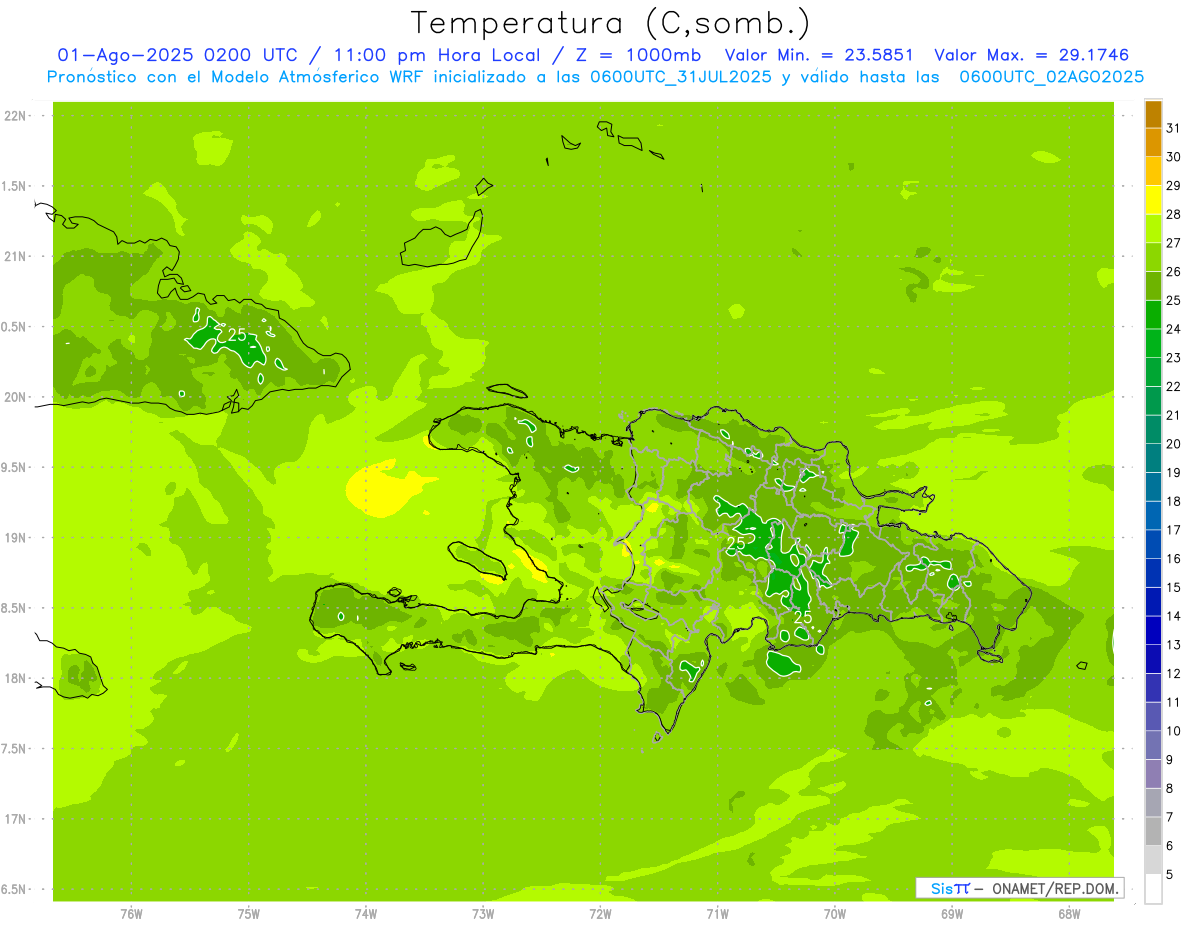Screen dimensions: 1200x927
Task: Click the '0600UTC_31JUL2025' initialization time text
Action: 680,76
